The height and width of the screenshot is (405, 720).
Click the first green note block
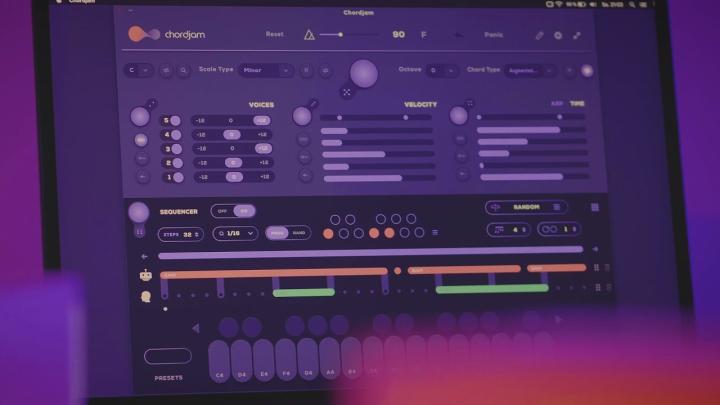pos(304,292)
